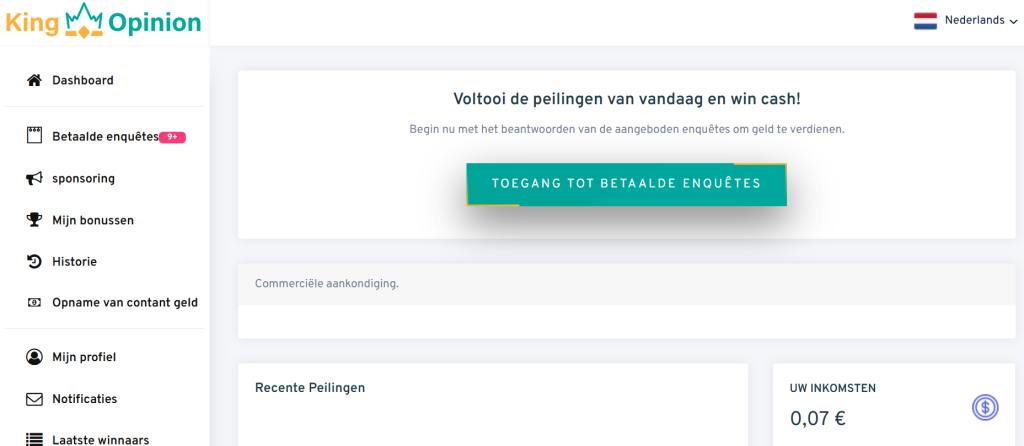Click the chevron next to Nederlands
Image resolution: width=1024 pixels, height=446 pixels.
click(x=1013, y=22)
